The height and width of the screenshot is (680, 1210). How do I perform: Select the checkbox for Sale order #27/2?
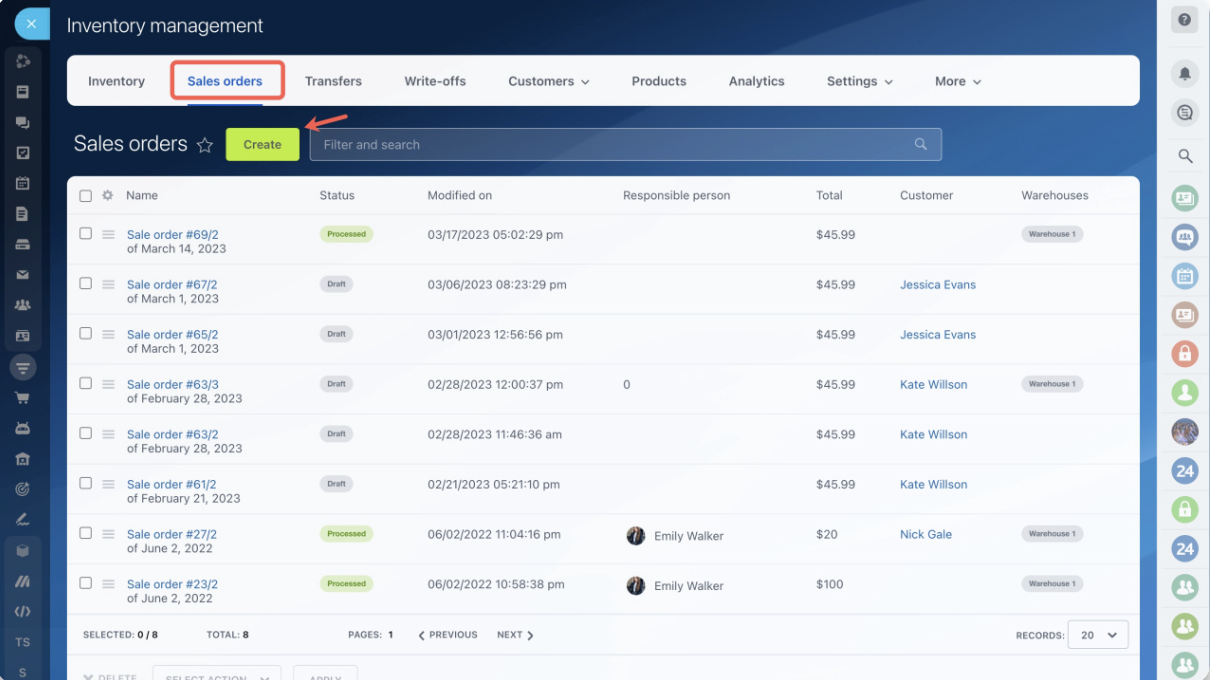point(86,534)
